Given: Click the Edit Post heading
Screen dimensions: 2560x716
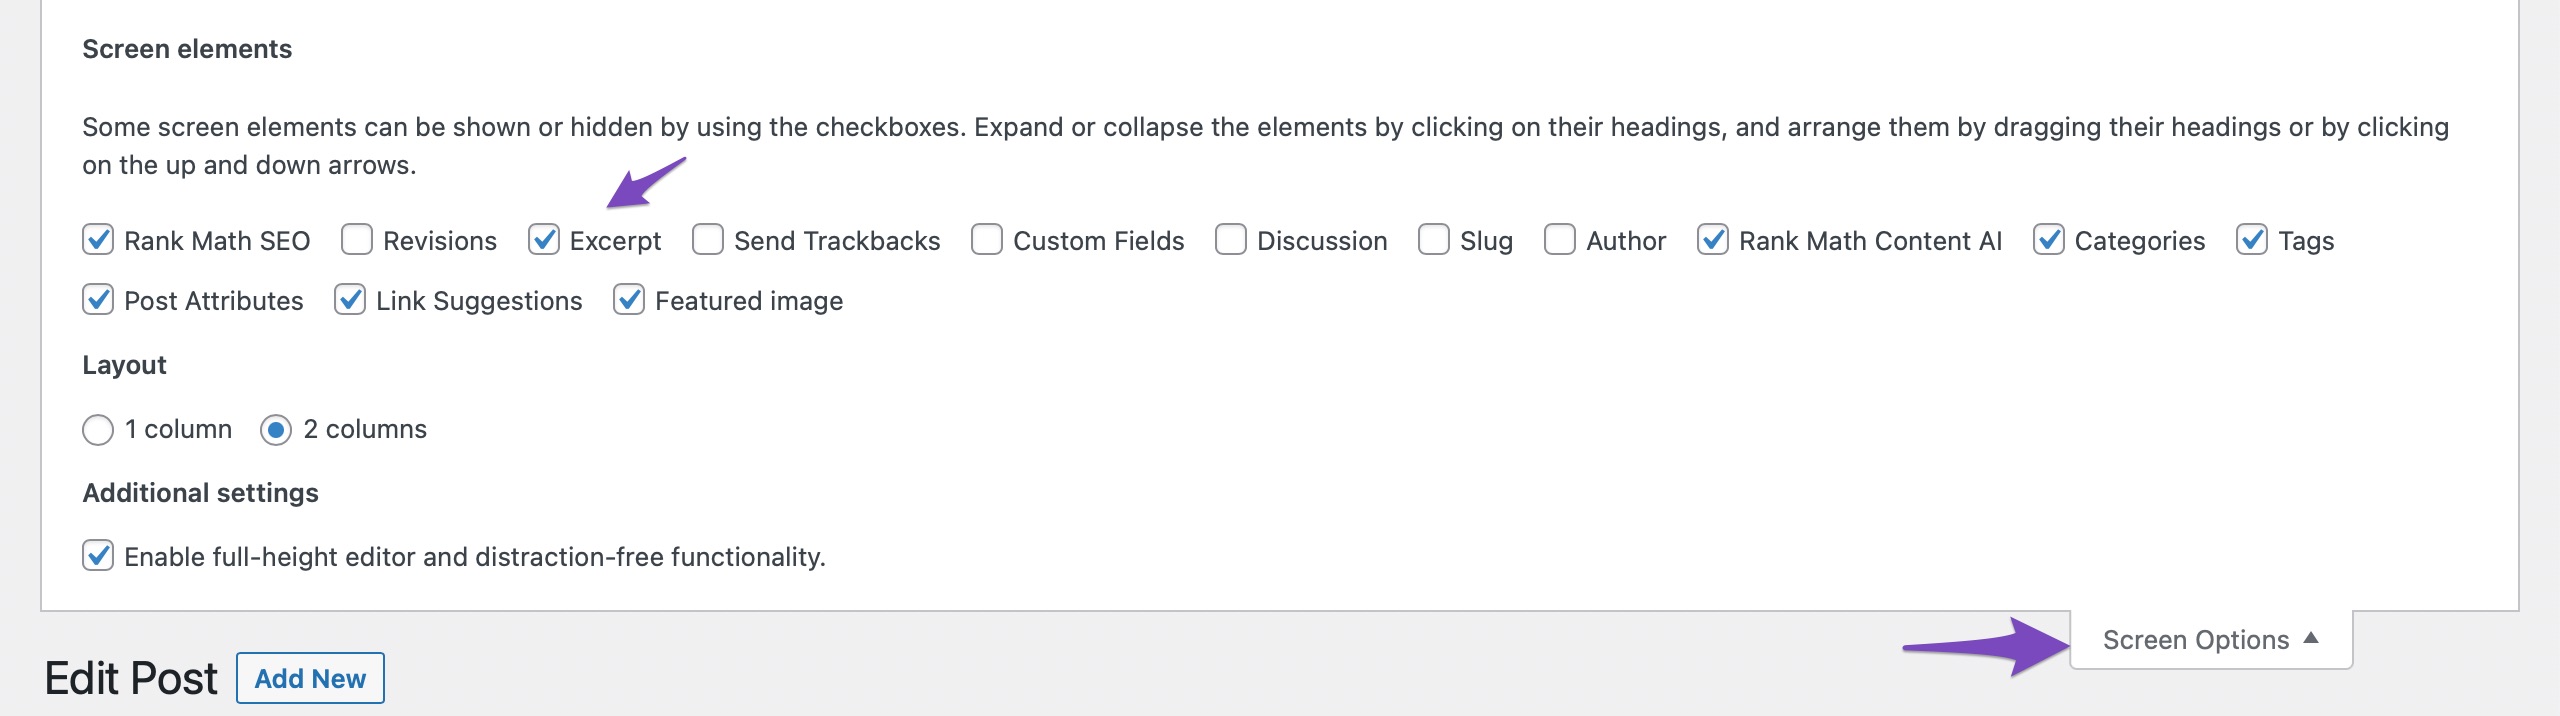Looking at the screenshot, I should click(133, 678).
